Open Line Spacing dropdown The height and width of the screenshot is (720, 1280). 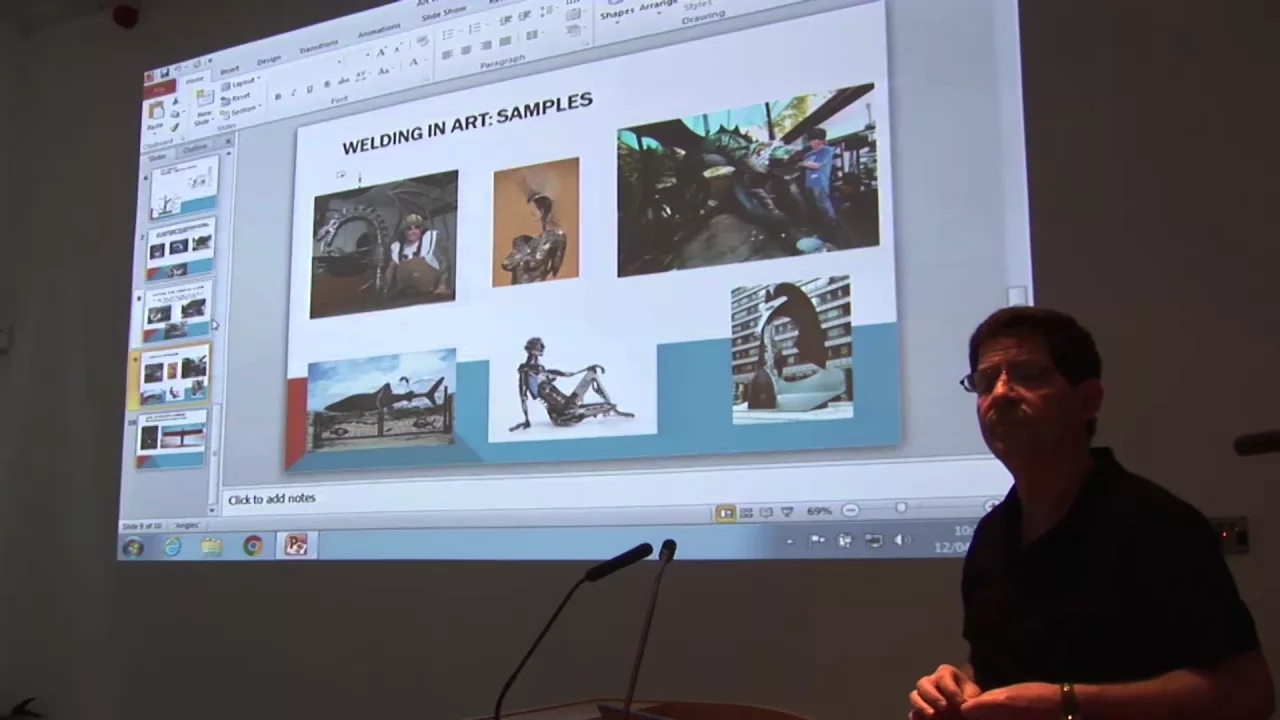(548, 10)
